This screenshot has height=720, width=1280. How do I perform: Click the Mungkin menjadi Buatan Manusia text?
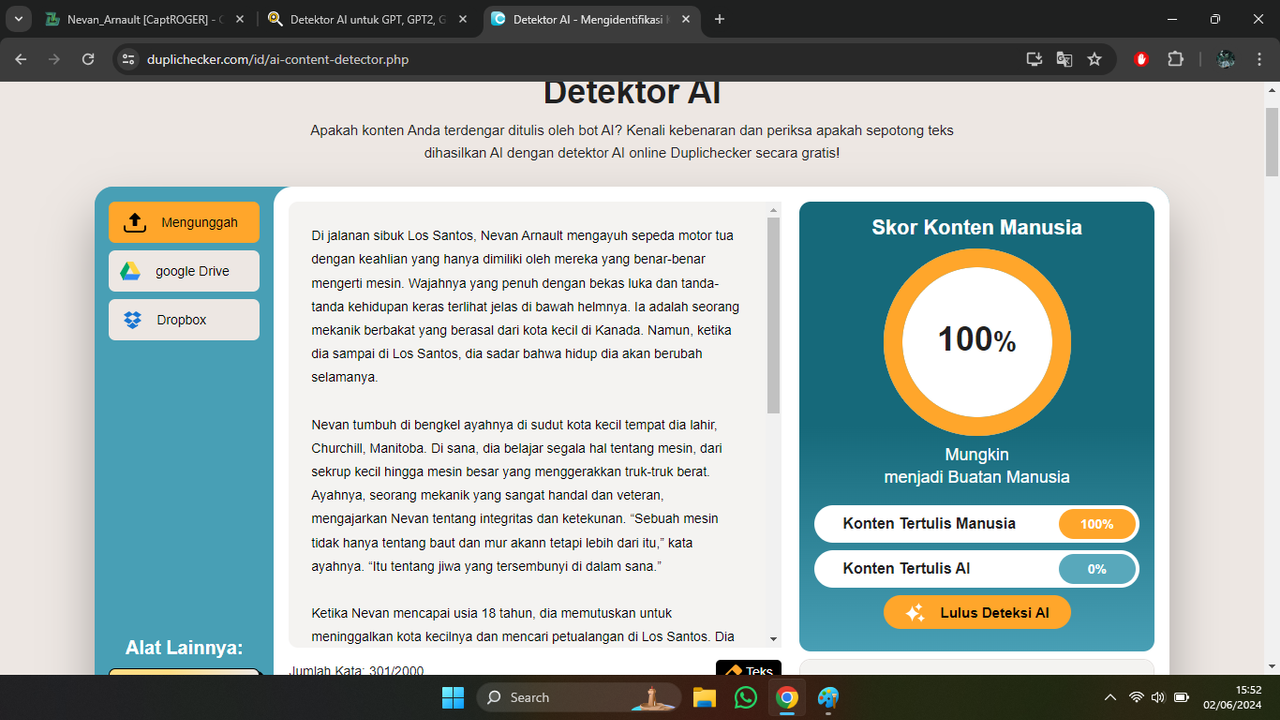coord(977,466)
